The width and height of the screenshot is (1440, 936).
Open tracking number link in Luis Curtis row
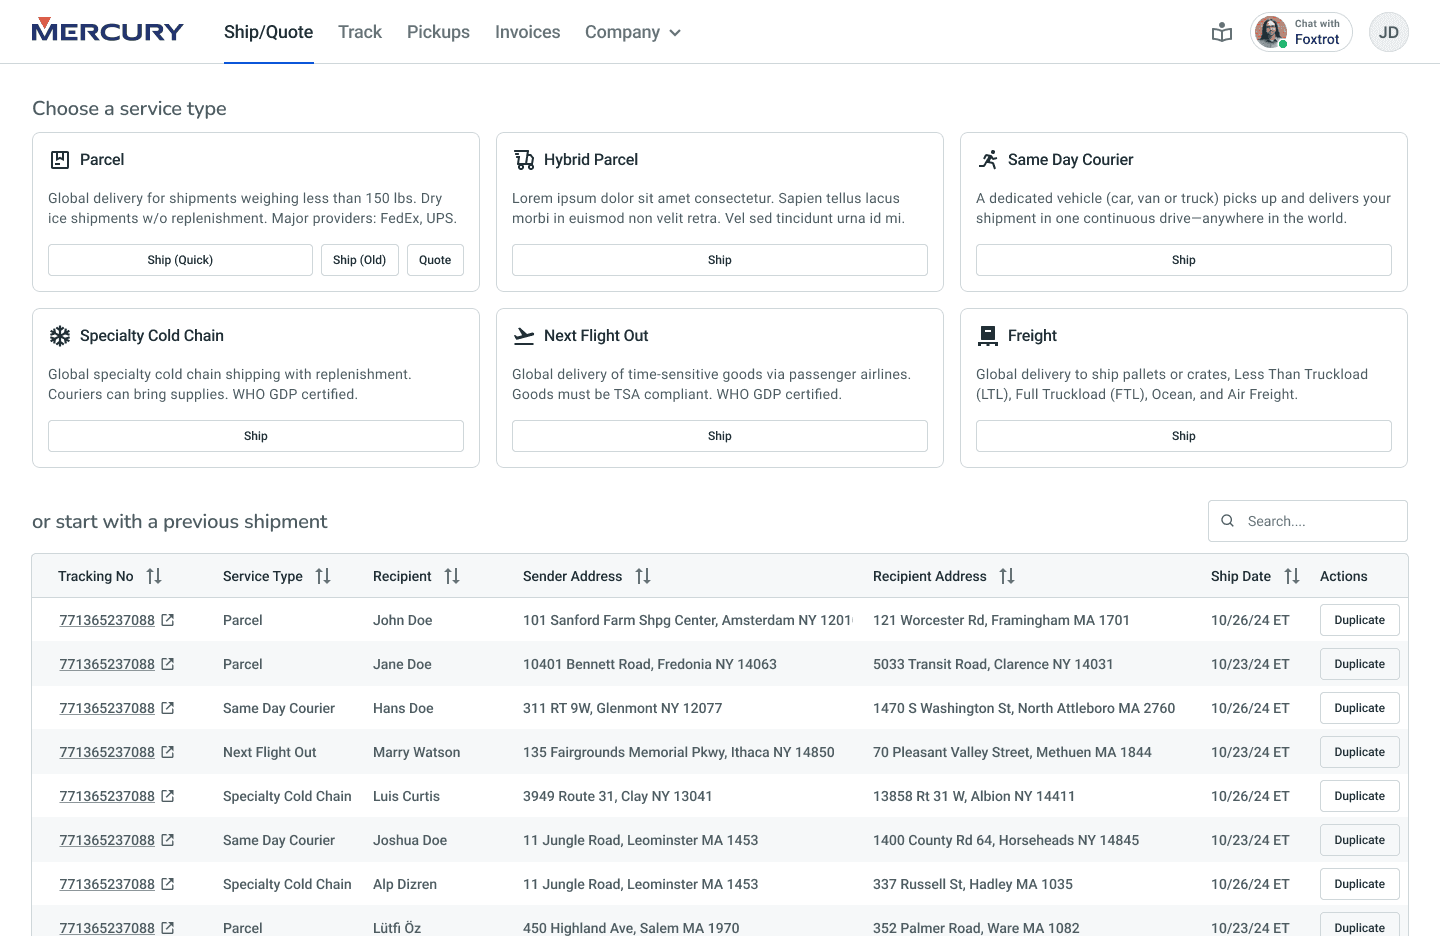click(107, 796)
